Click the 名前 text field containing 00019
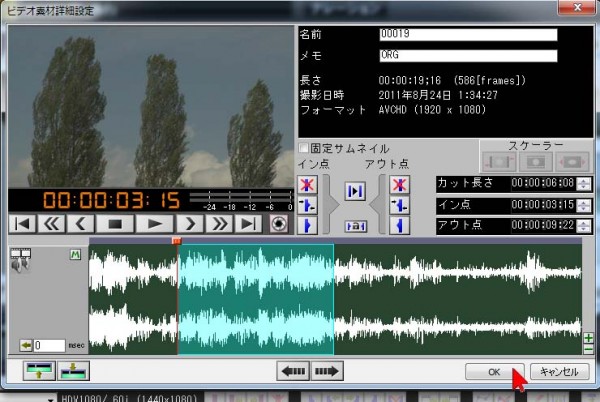The width and height of the screenshot is (600, 402). point(467,34)
